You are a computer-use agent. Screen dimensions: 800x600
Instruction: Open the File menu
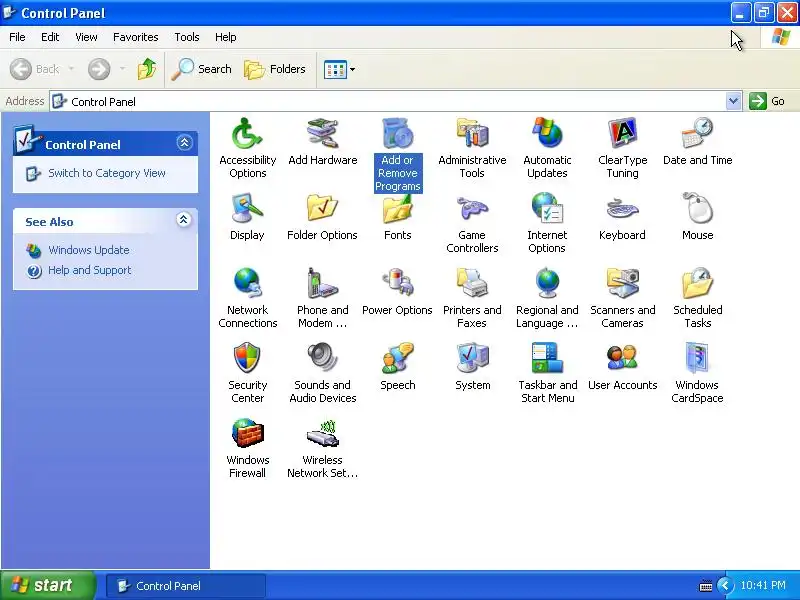(x=17, y=37)
